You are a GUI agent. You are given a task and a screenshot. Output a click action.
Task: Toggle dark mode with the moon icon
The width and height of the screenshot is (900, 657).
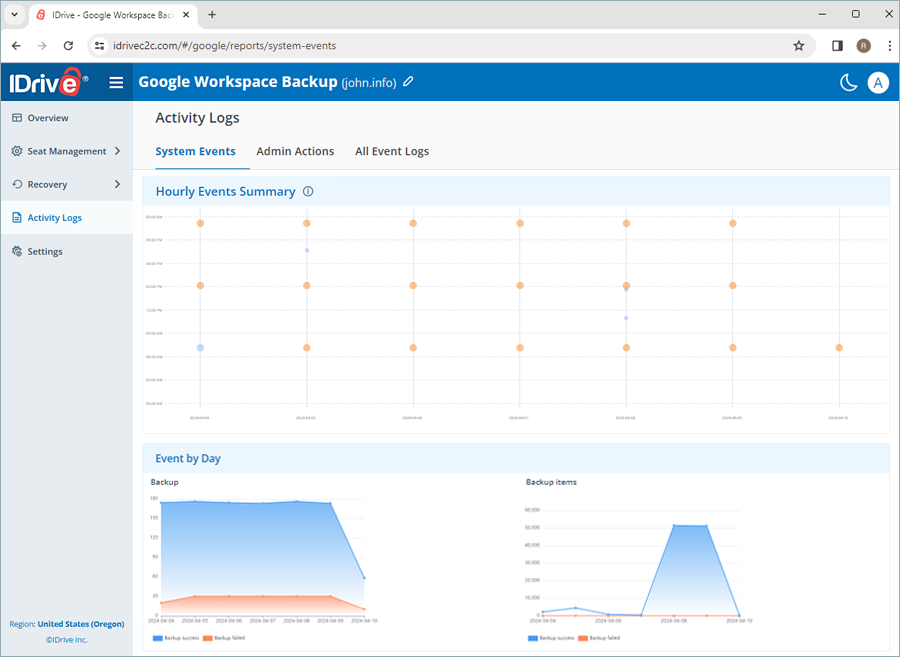tap(848, 83)
